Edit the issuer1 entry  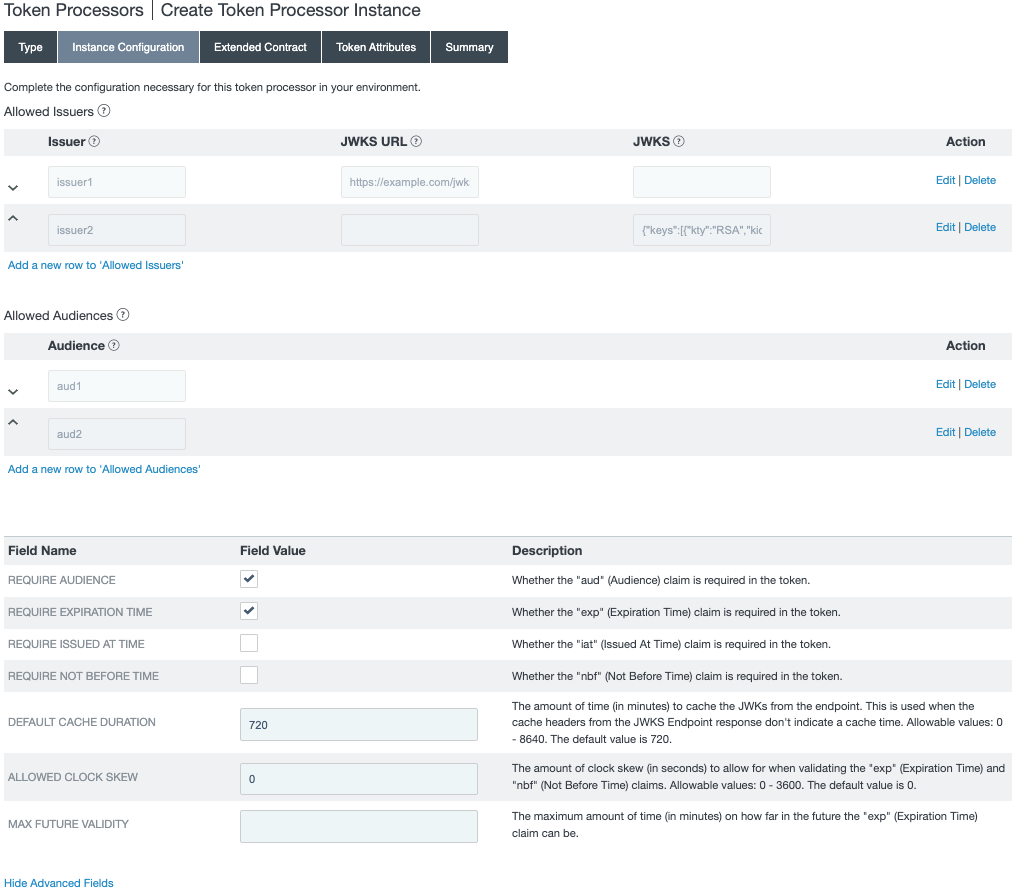click(945, 179)
